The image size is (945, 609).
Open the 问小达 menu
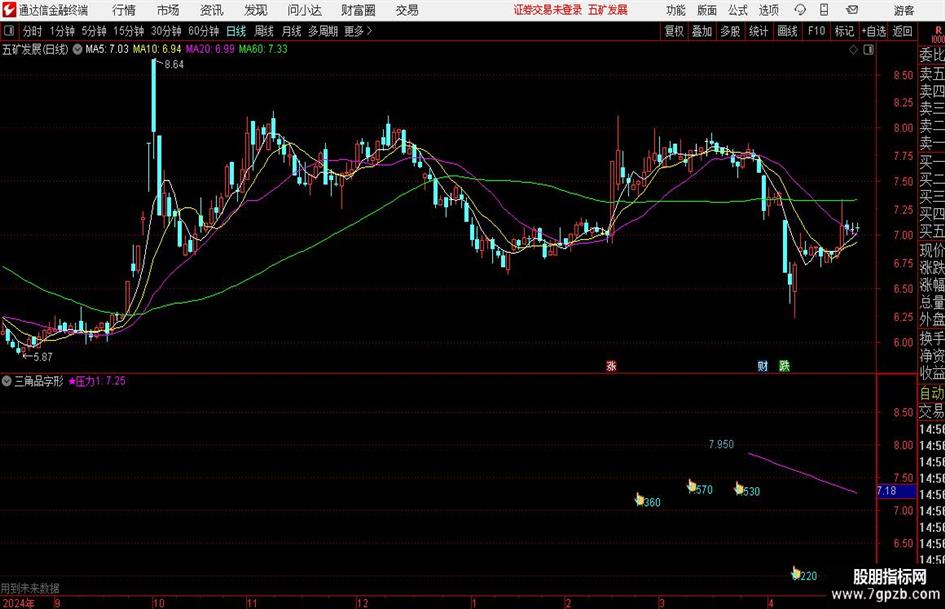[304, 10]
